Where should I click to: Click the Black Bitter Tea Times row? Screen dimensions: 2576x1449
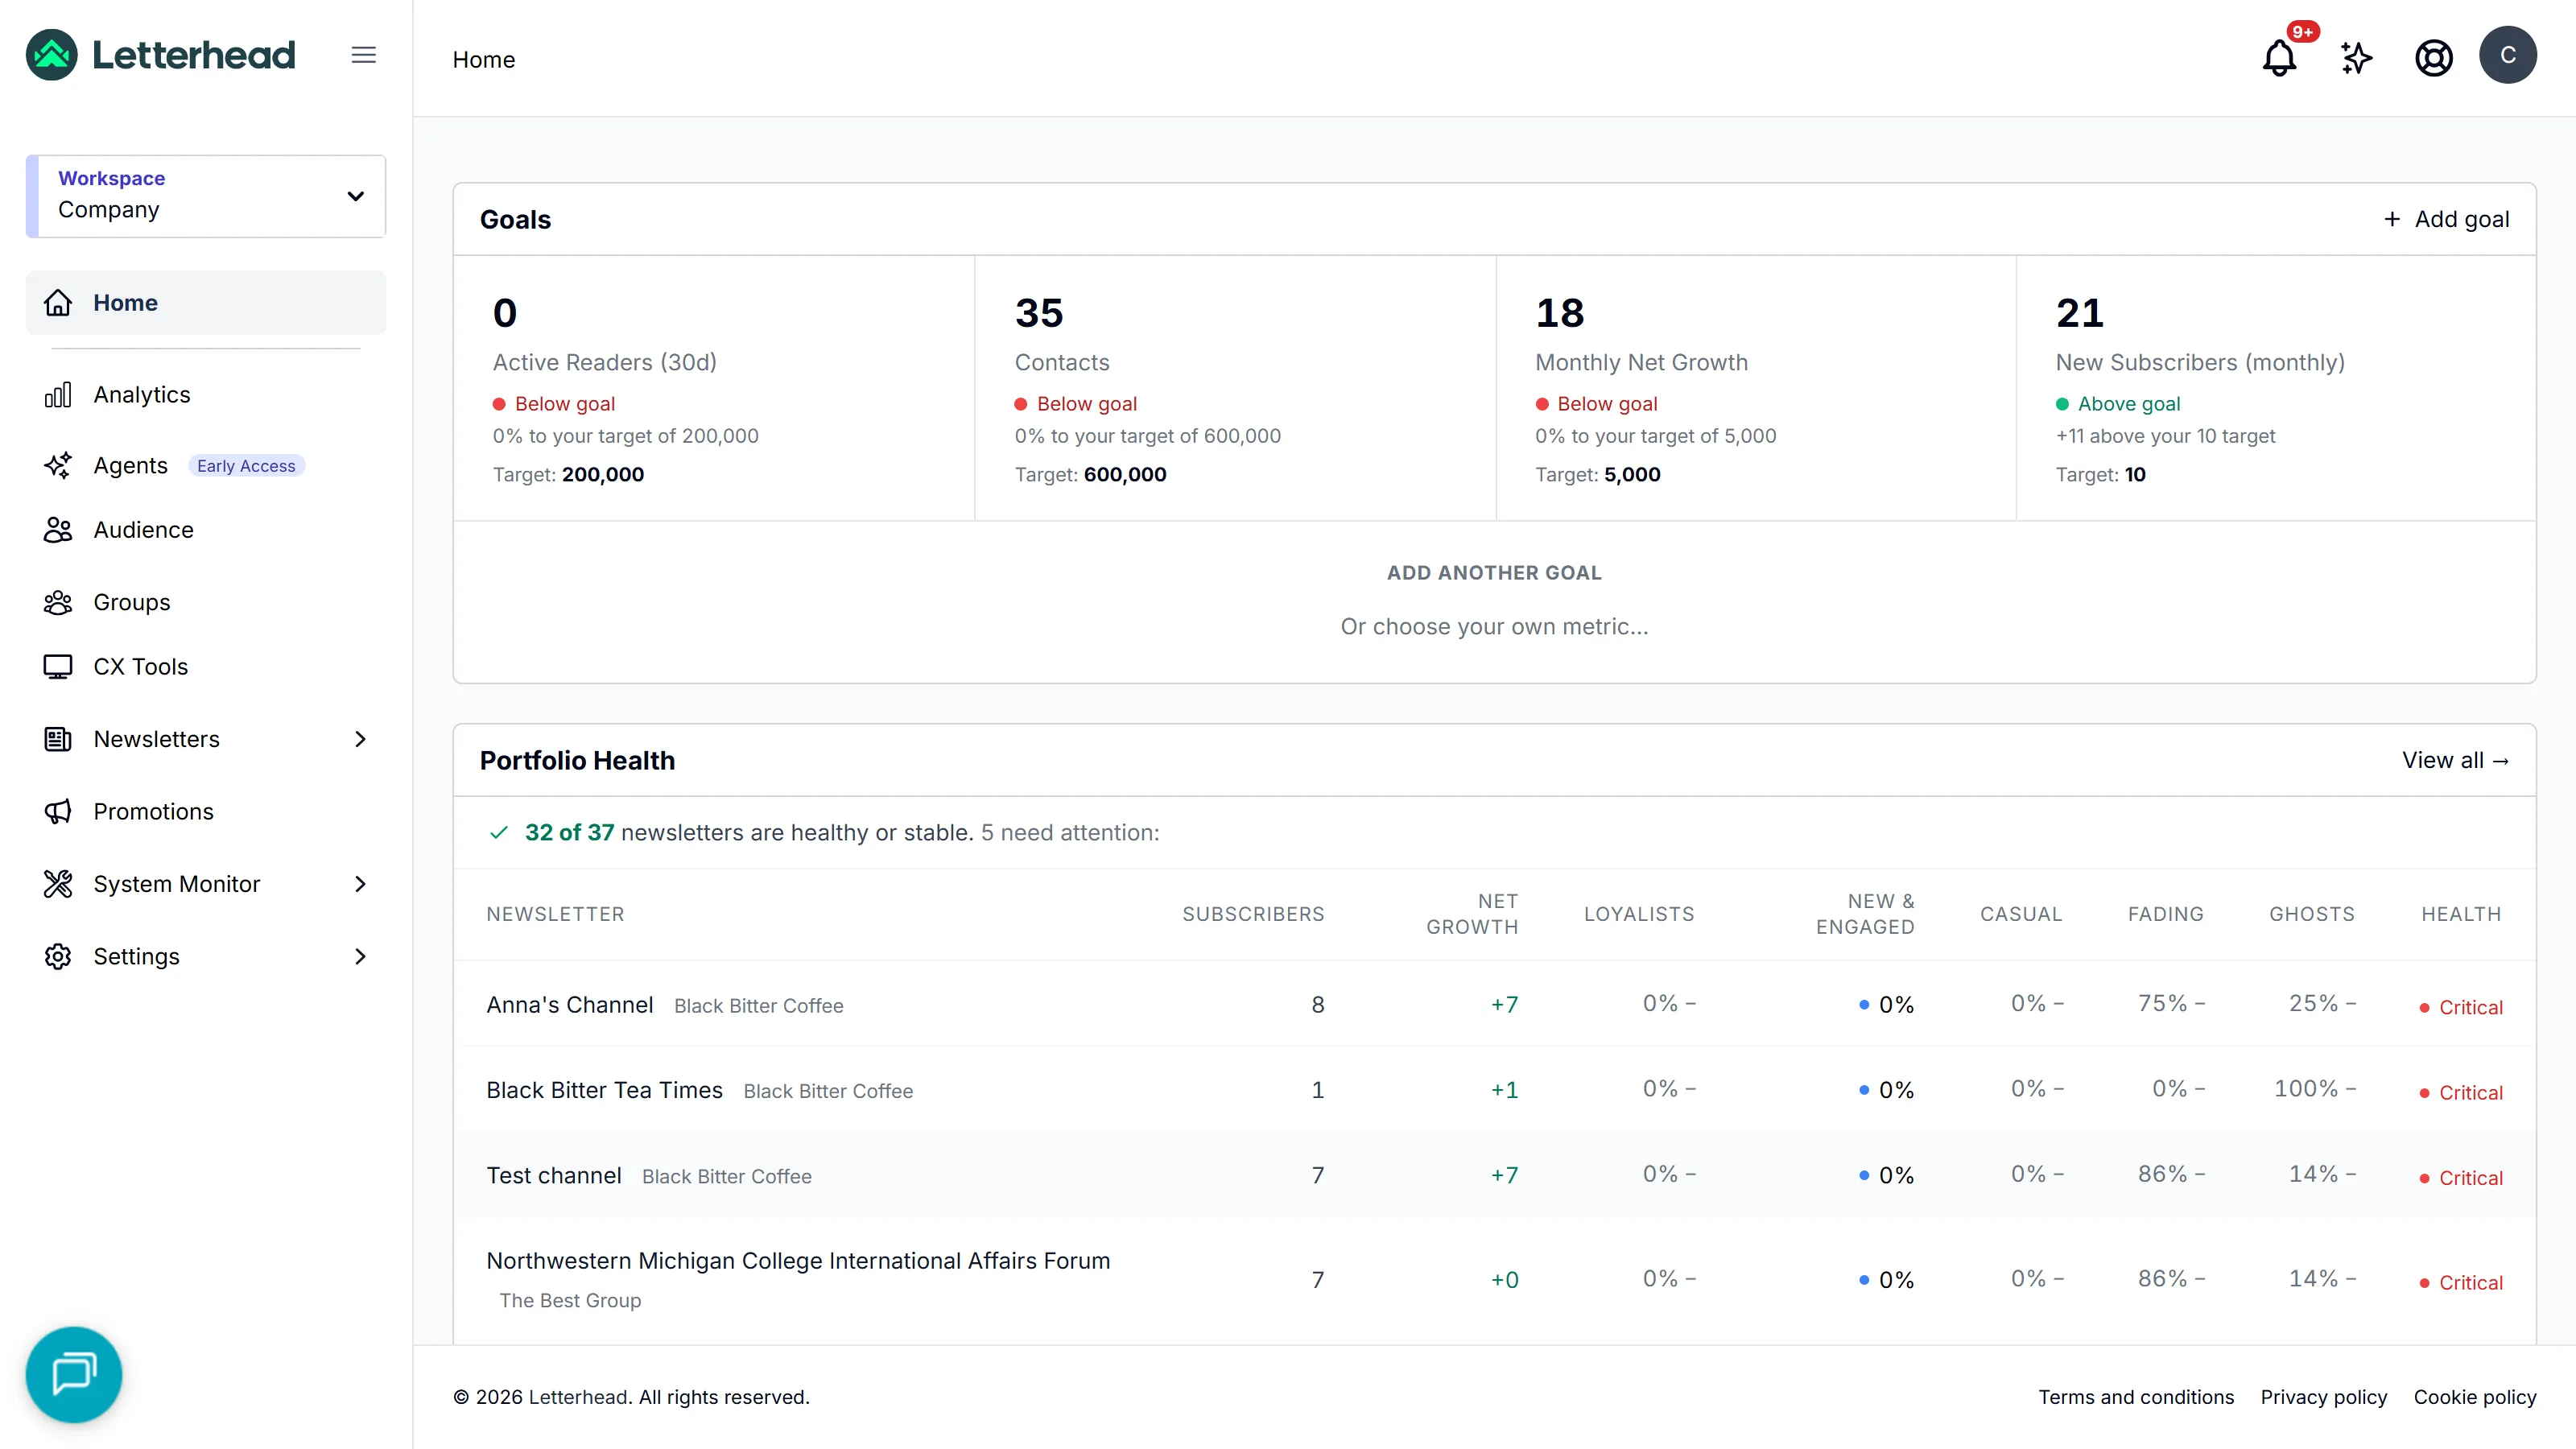click(x=1494, y=1089)
